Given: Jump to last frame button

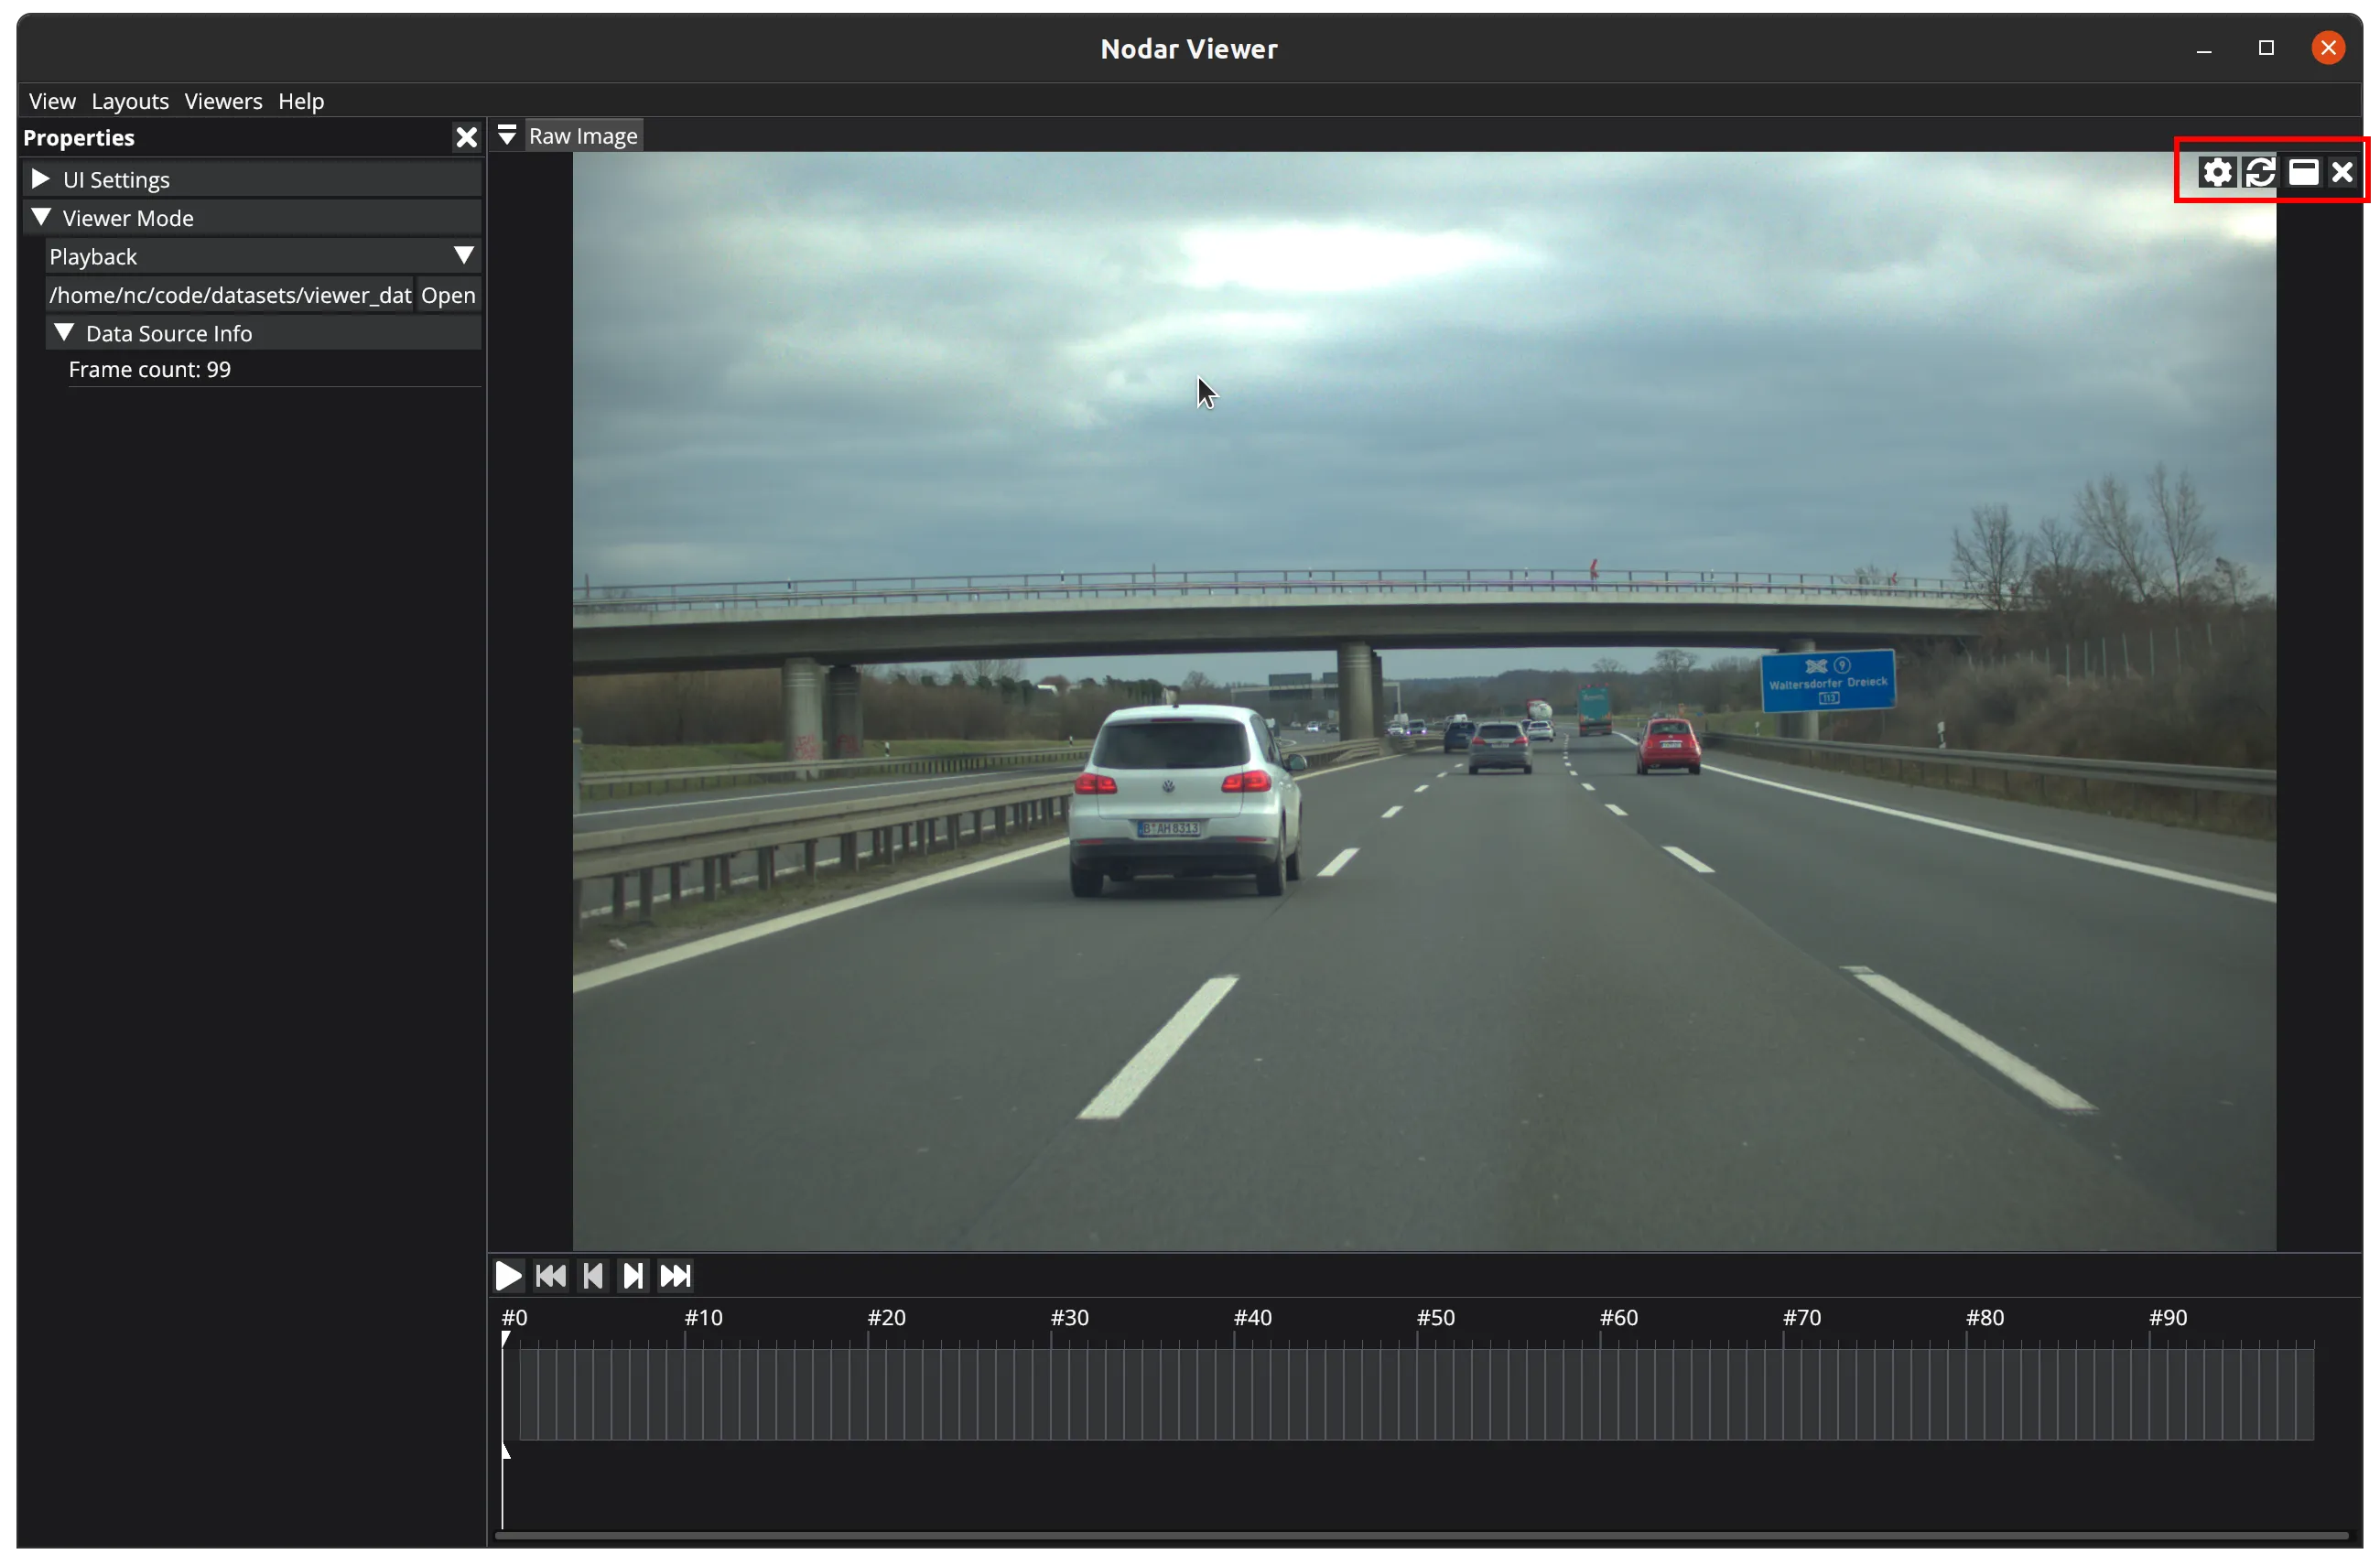Looking at the screenshot, I should click(676, 1276).
